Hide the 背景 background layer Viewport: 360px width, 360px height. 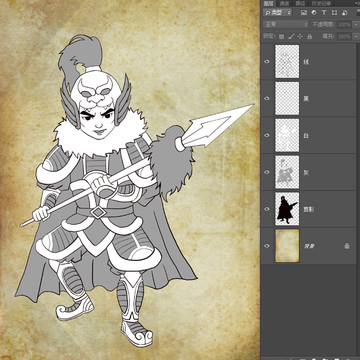[x=267, y=246]
